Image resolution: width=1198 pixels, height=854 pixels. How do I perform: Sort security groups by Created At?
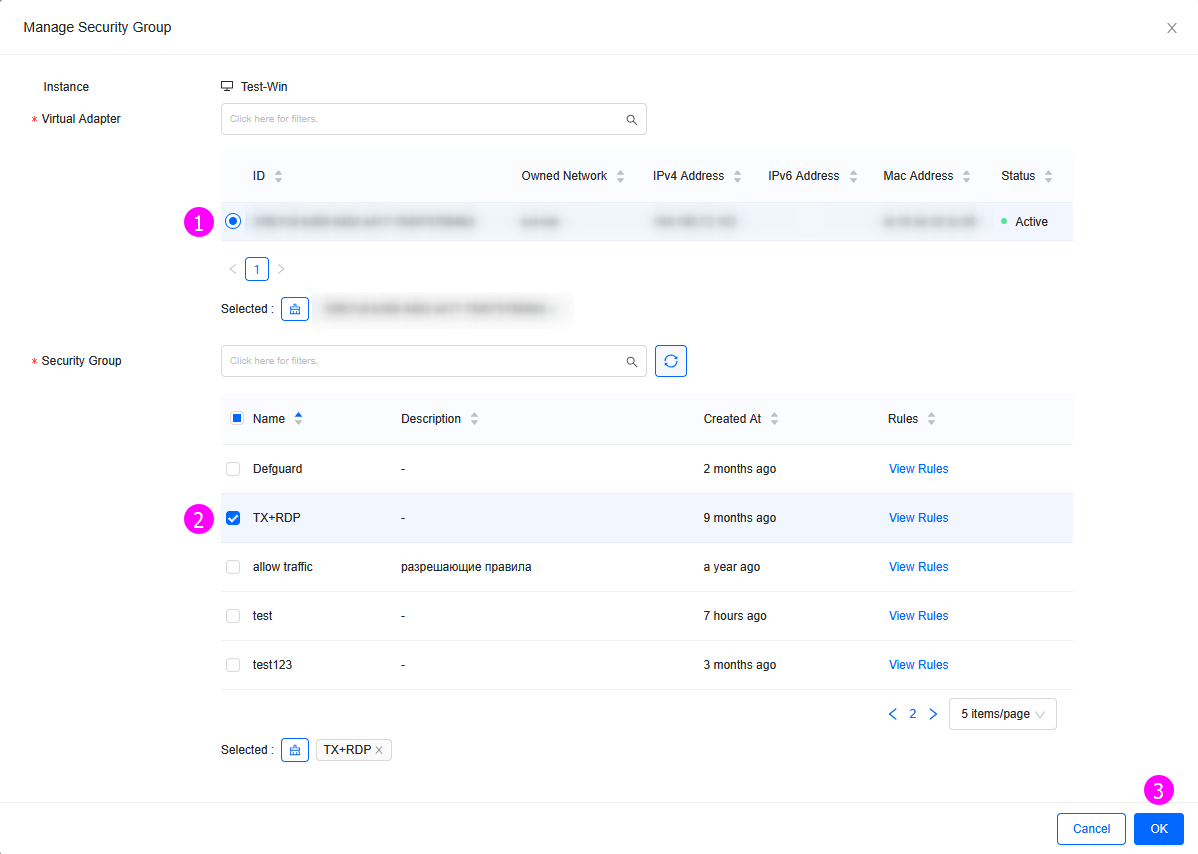(x=774, y=419)
